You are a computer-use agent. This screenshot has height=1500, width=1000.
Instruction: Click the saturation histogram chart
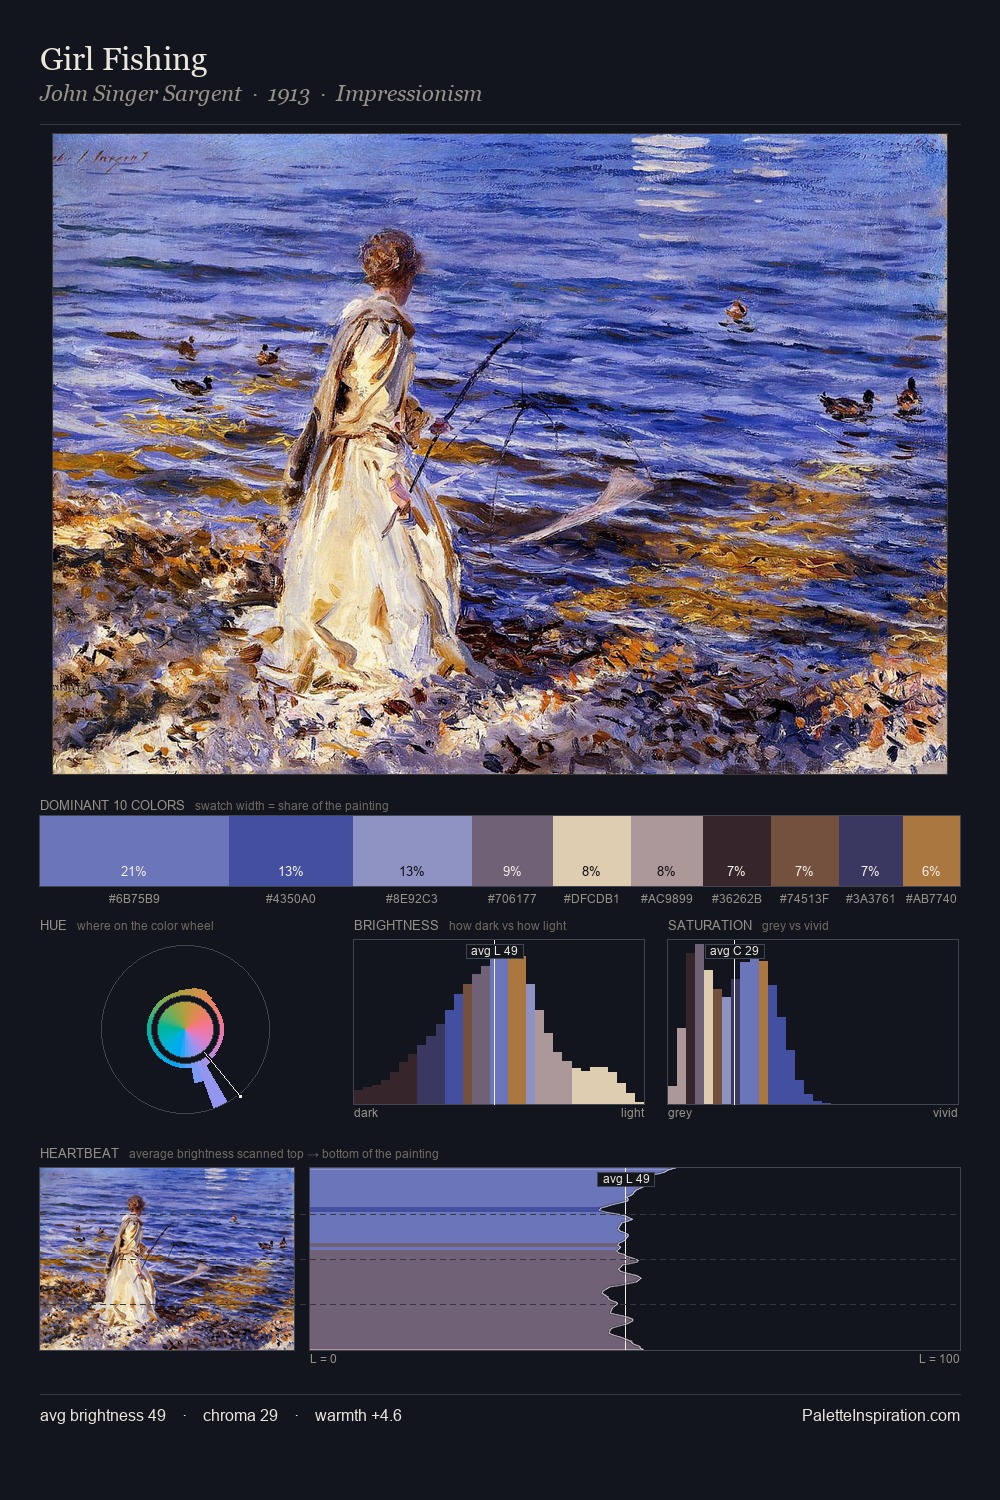click(813, 1022)
